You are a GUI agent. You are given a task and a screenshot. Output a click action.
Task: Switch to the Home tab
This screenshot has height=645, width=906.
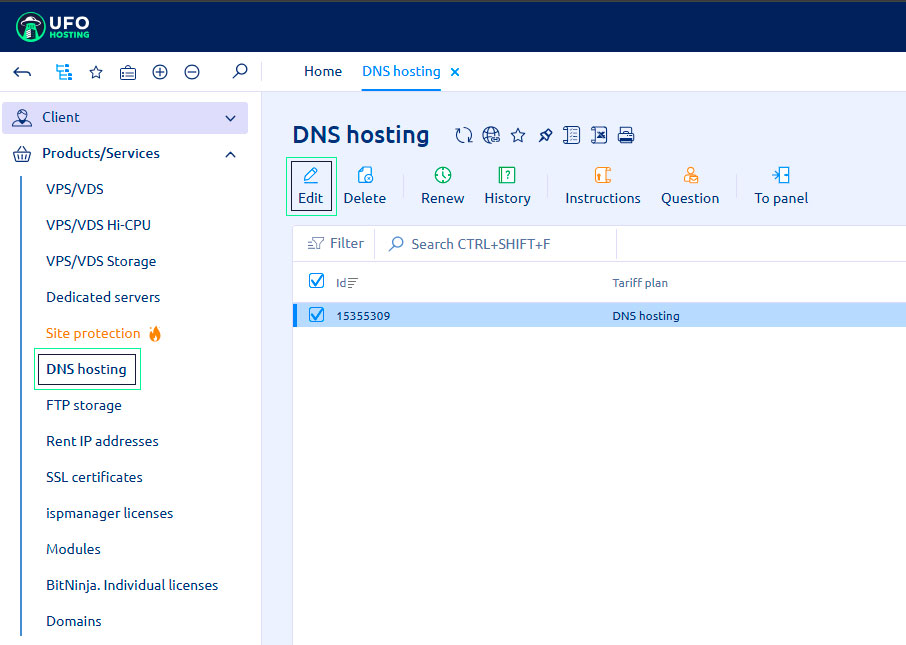(322, 71)
